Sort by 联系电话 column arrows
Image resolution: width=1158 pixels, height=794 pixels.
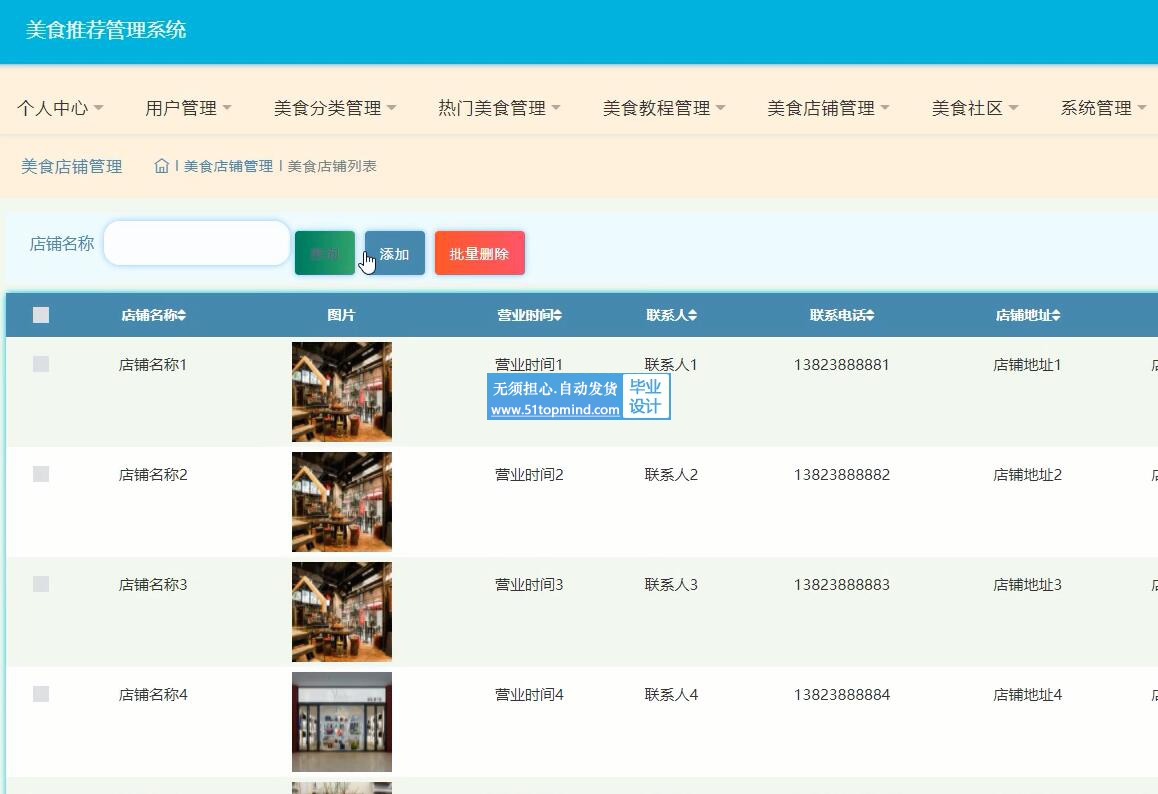pos(870,316)
